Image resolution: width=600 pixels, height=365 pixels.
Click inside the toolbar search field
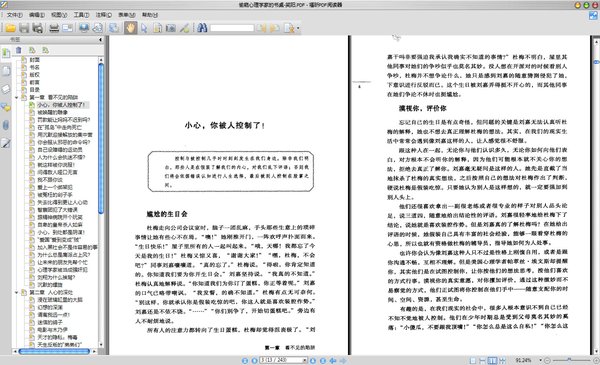click(232, 28)
